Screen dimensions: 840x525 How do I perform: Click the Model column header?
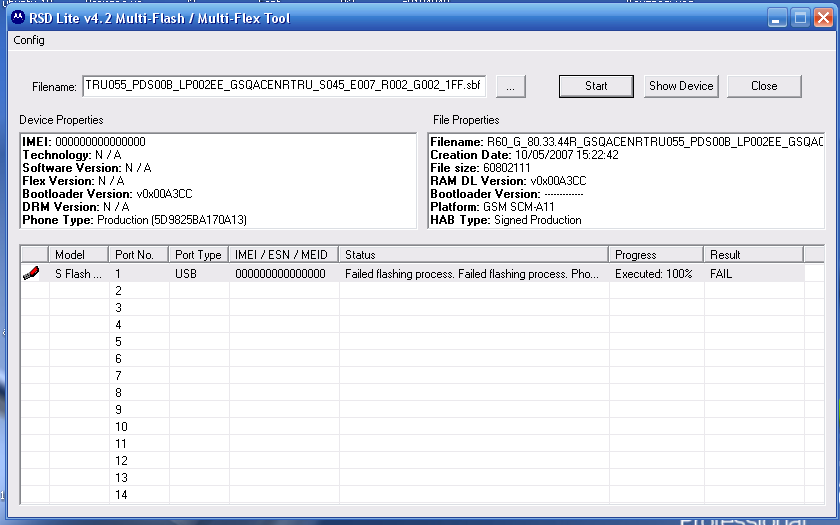coord(78,254)
